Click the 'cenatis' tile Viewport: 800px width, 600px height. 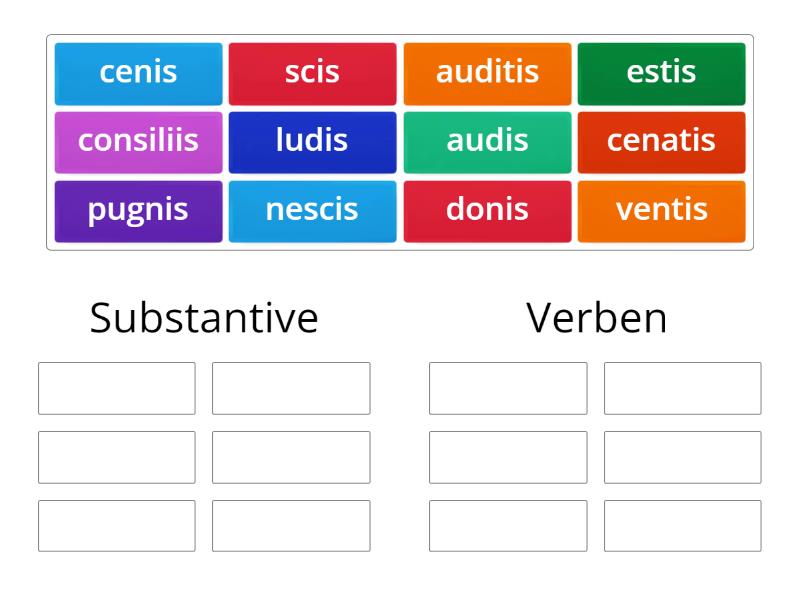662,140
